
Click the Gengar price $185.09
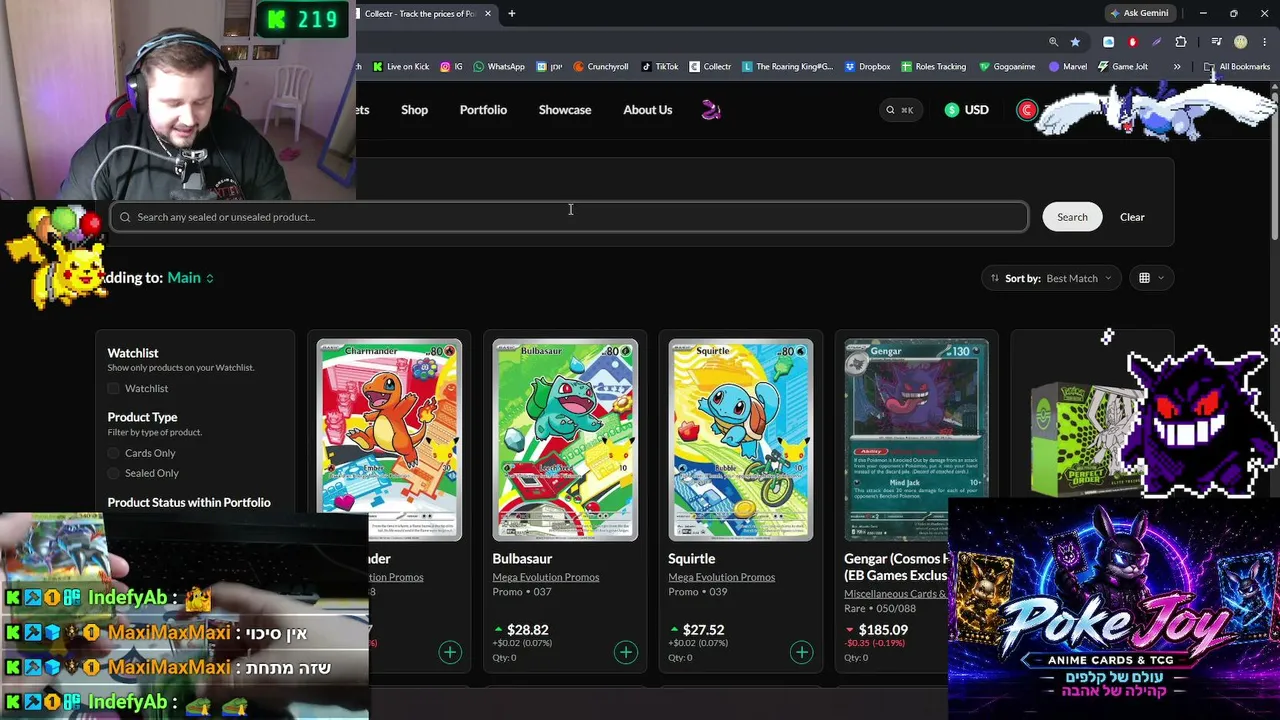[x=883, y=630]
